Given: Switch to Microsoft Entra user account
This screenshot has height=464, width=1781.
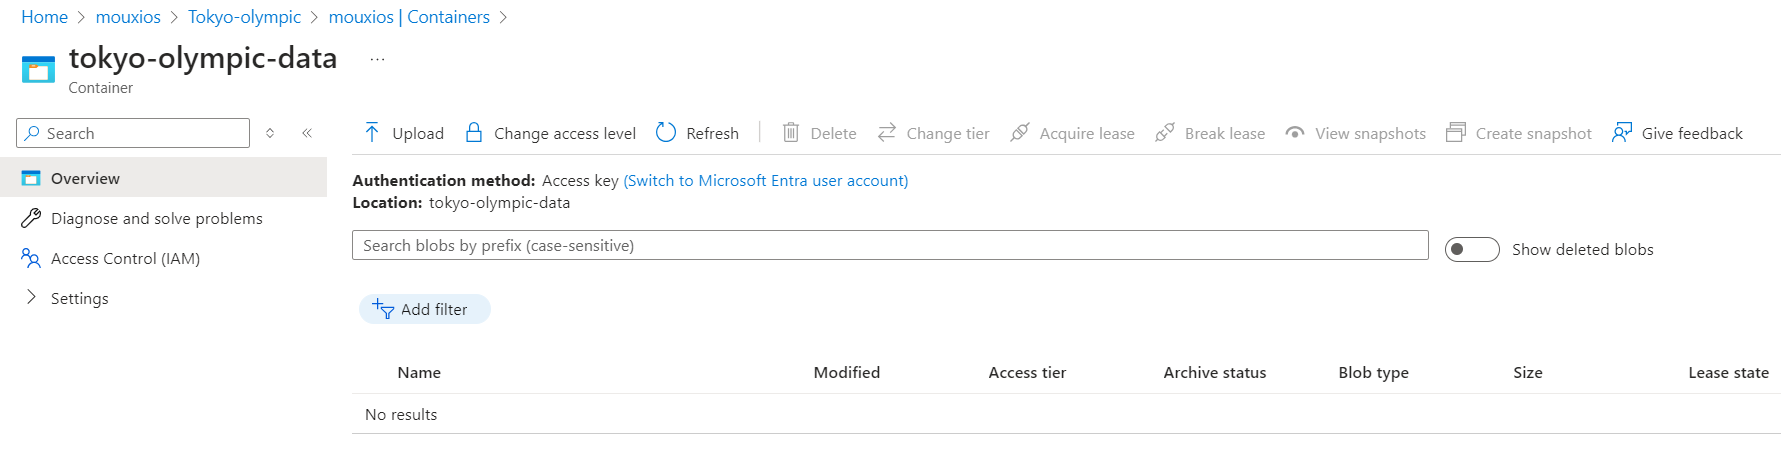Looking at the screenshot, I should click(766, 180).
